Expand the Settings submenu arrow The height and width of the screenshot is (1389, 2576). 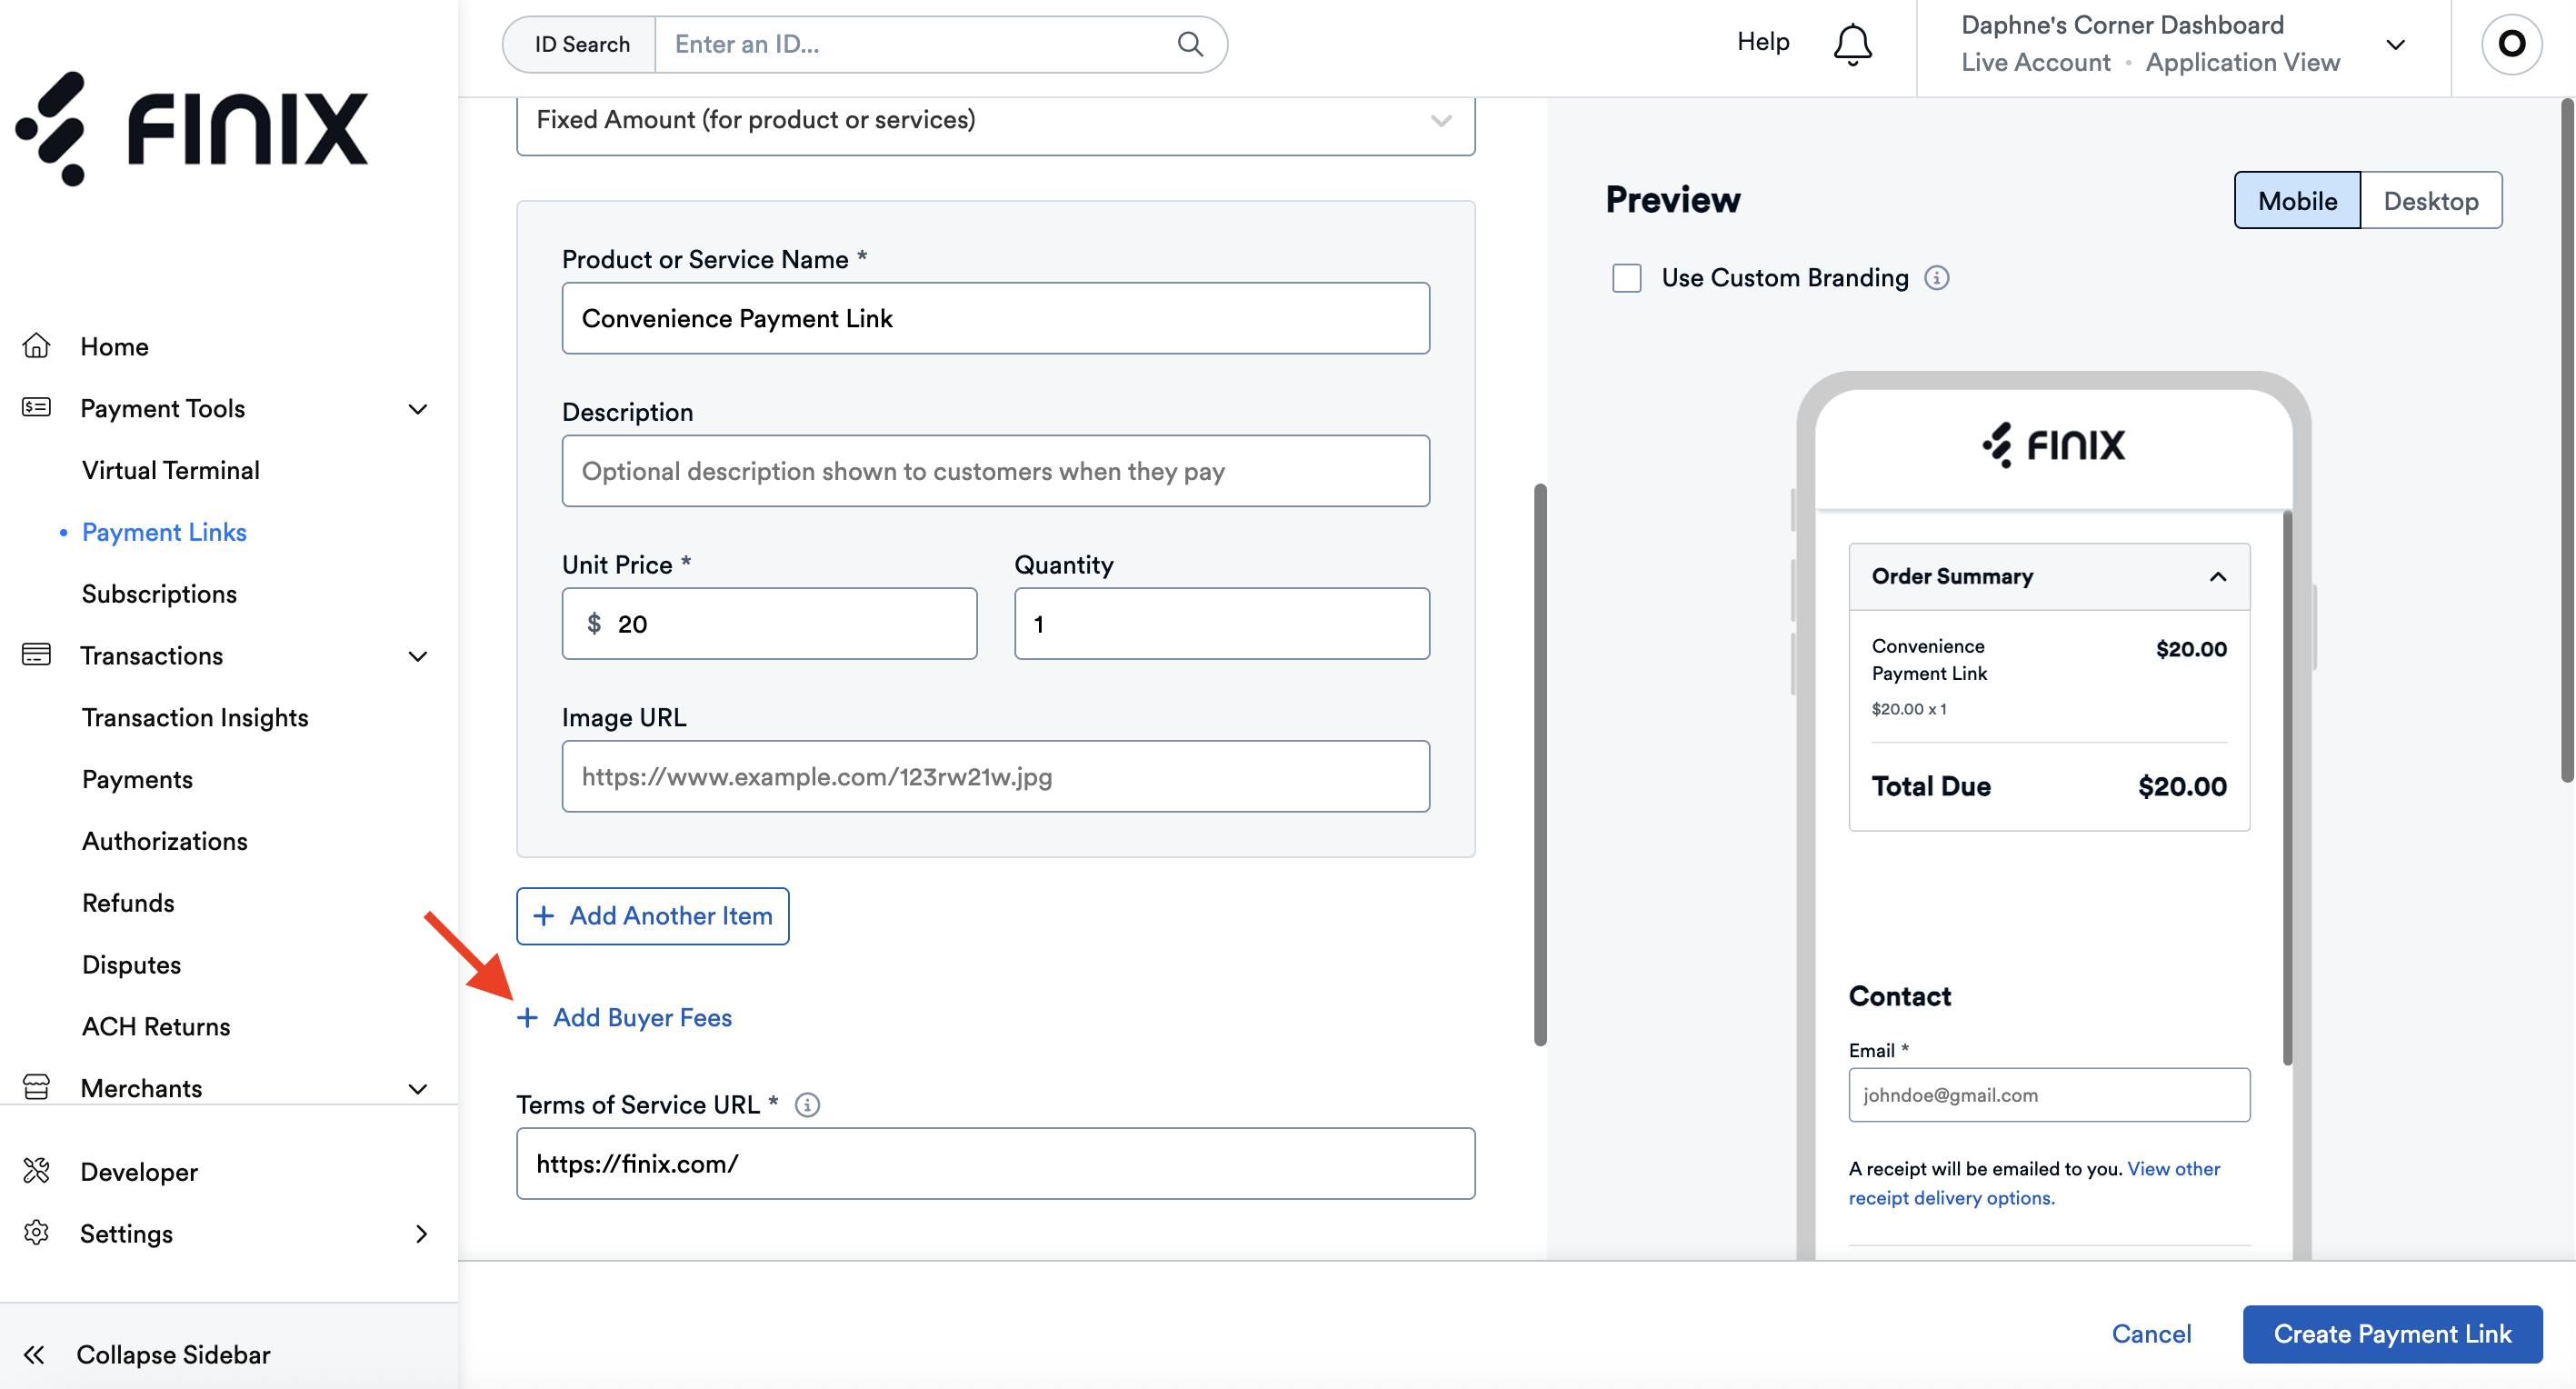tap(421, 1233)
